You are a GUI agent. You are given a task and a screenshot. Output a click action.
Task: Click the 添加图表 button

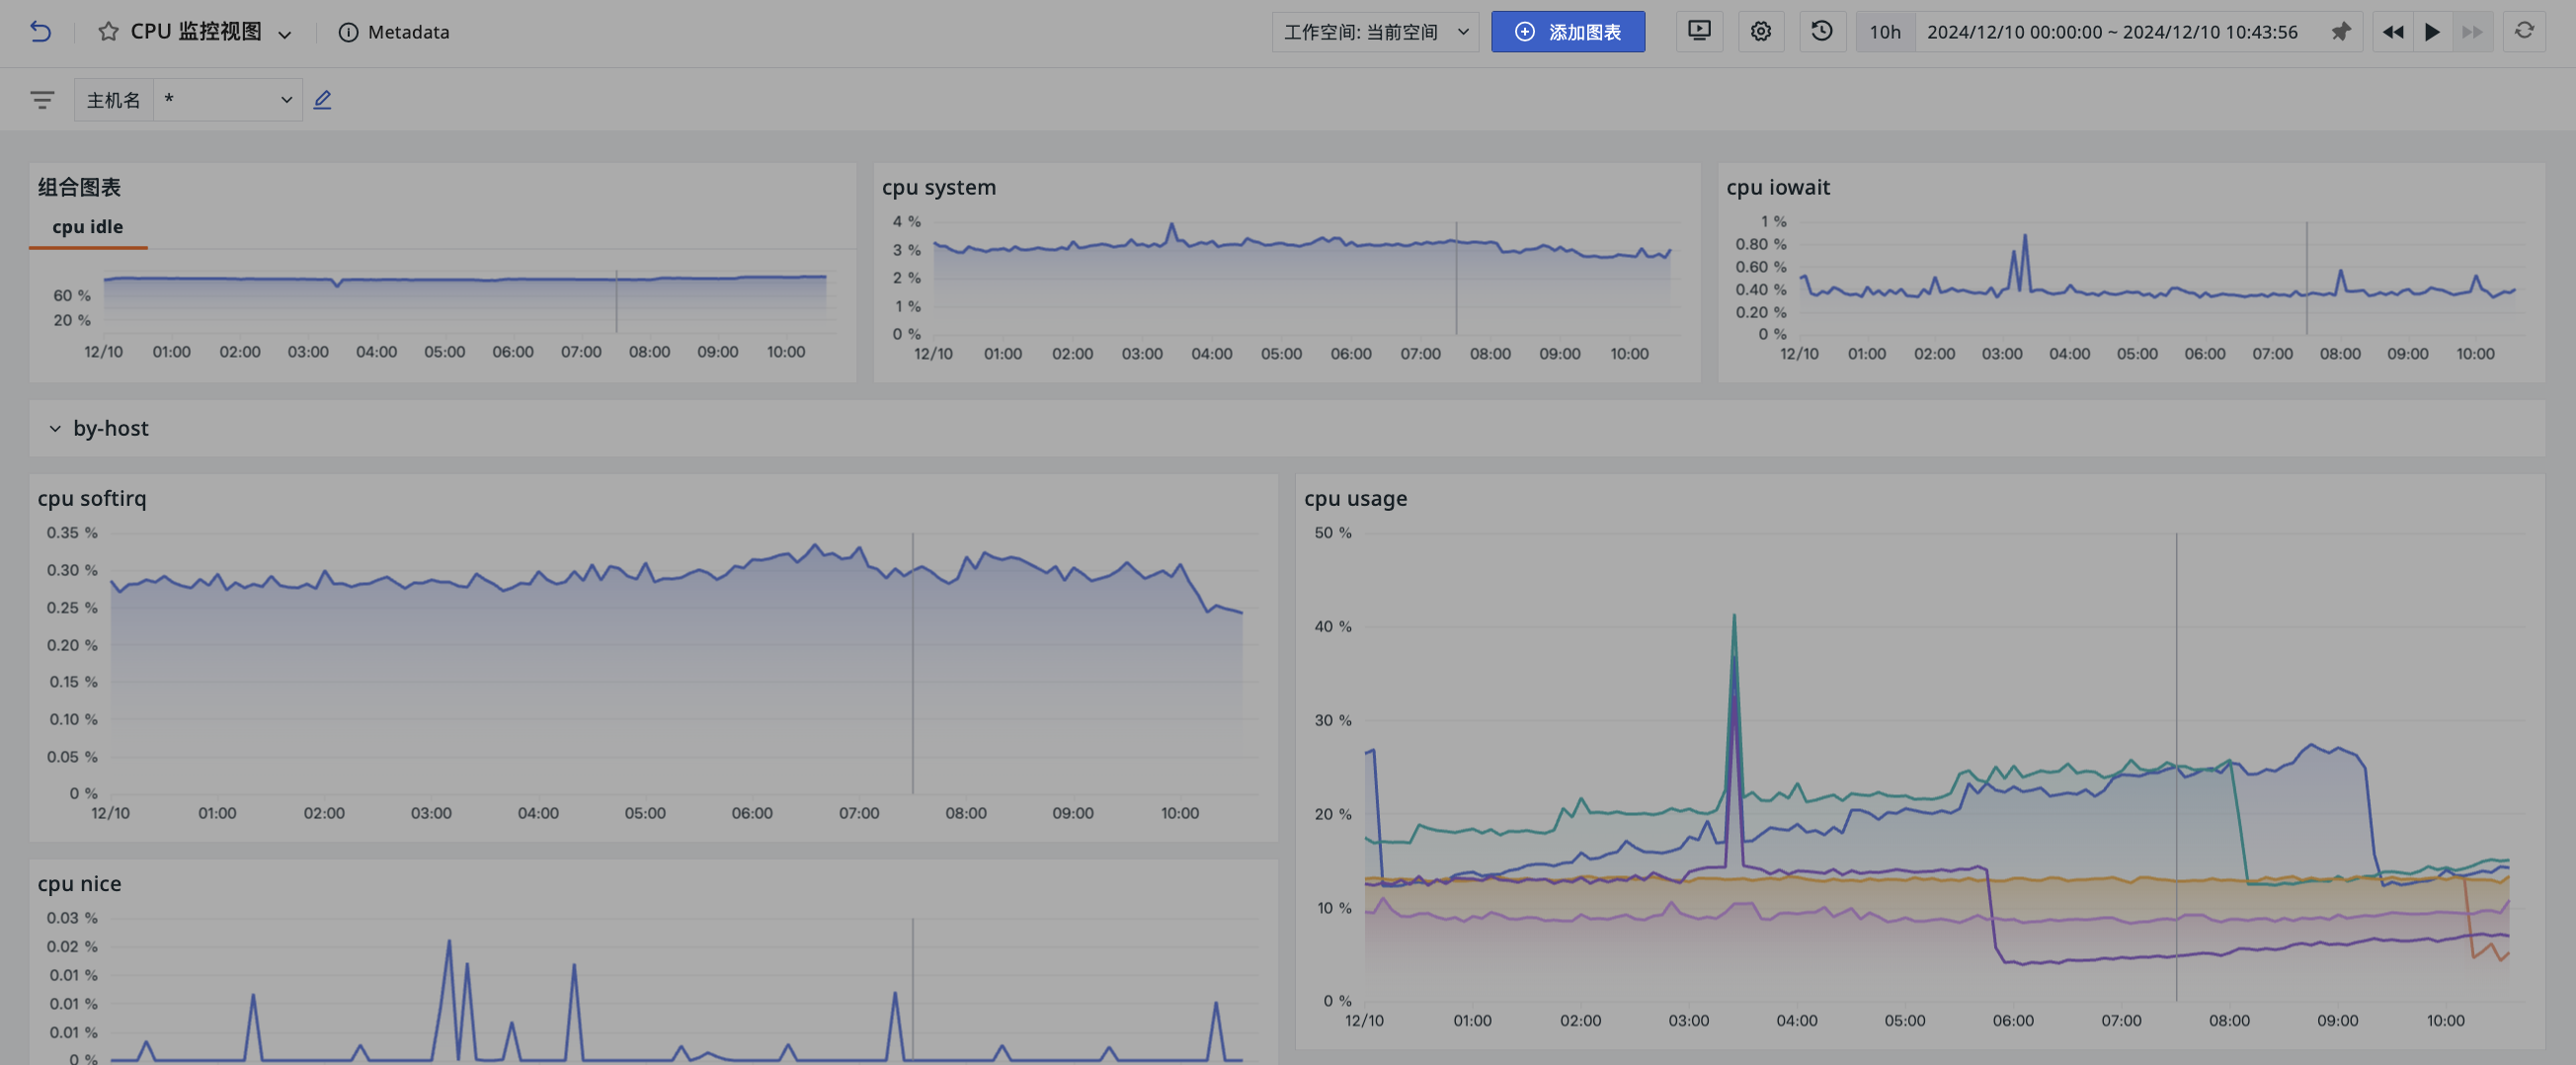(x=1567, y=32)
